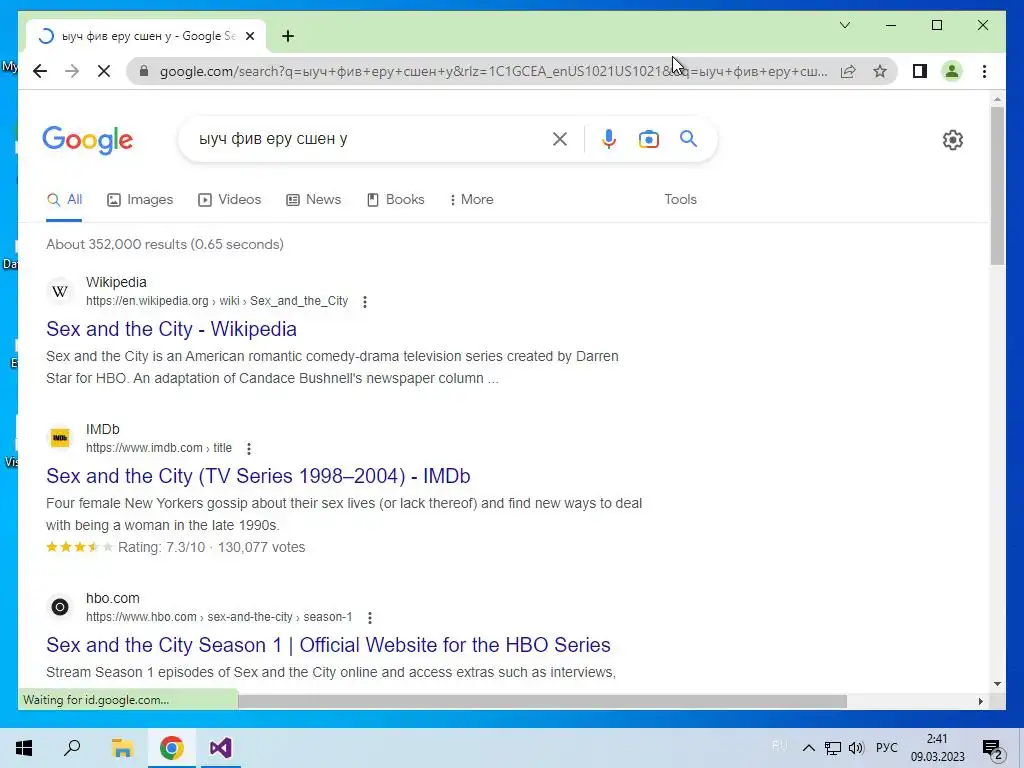Open search Tools
1024x768 pixels.
point(680,200)
